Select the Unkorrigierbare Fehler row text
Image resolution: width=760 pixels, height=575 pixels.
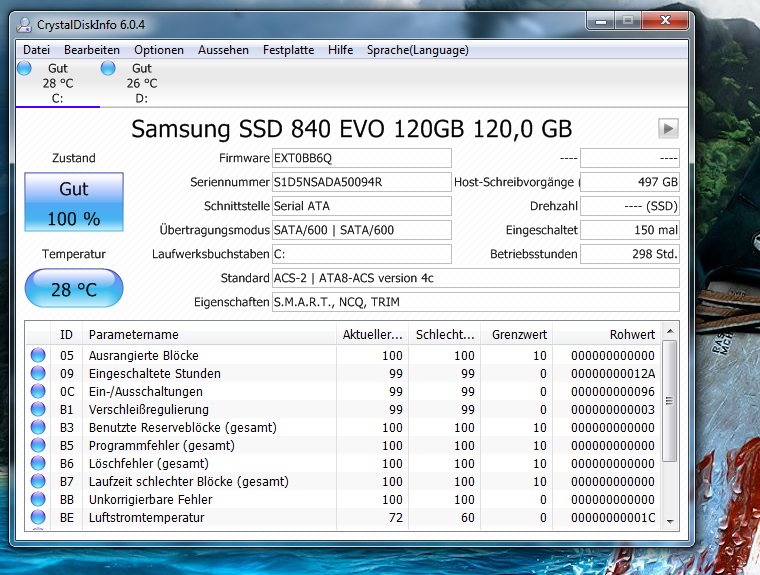coord(150,499)
